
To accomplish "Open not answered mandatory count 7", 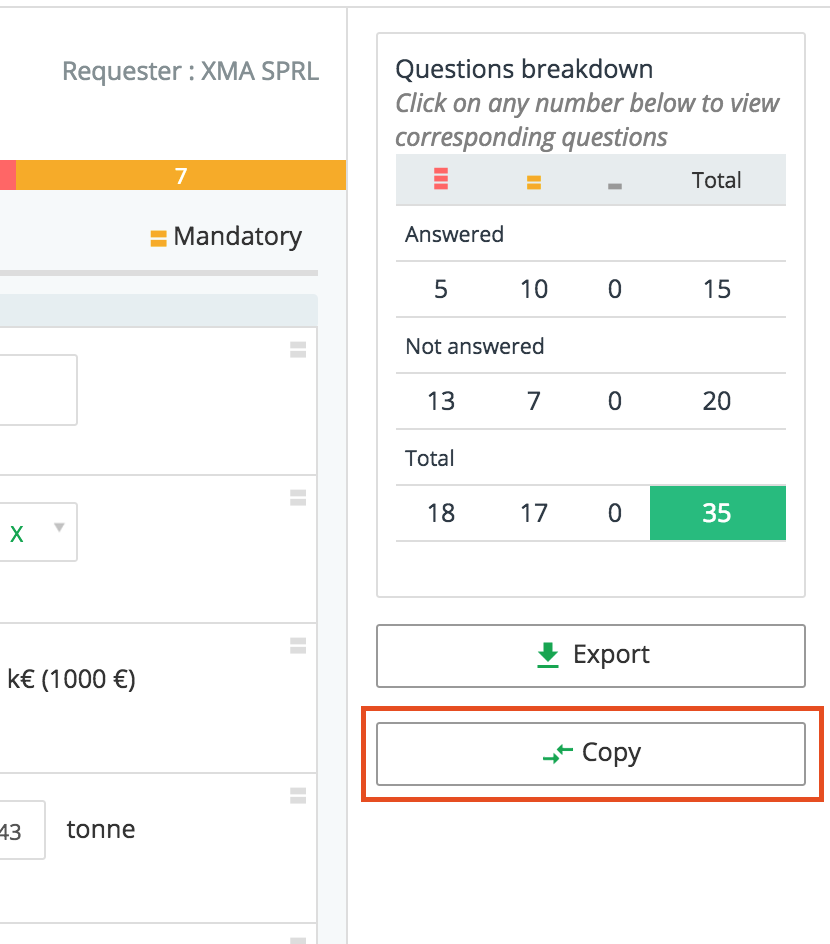I will pos(534,401).
